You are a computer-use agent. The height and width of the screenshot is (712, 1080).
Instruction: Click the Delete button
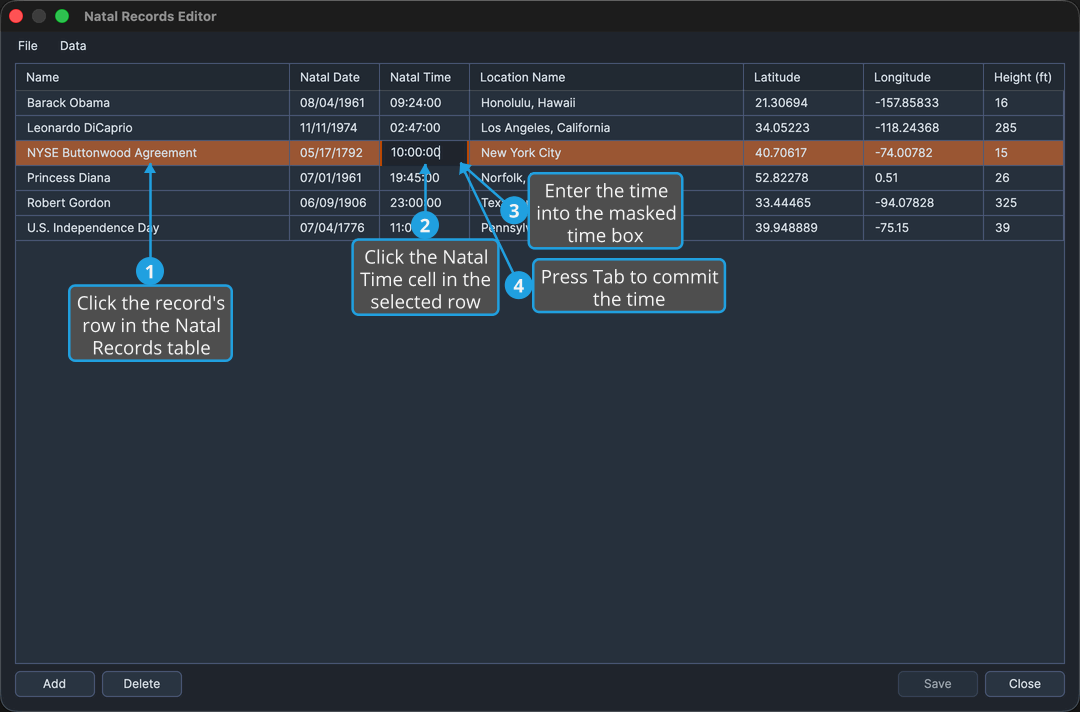point(142,684)
